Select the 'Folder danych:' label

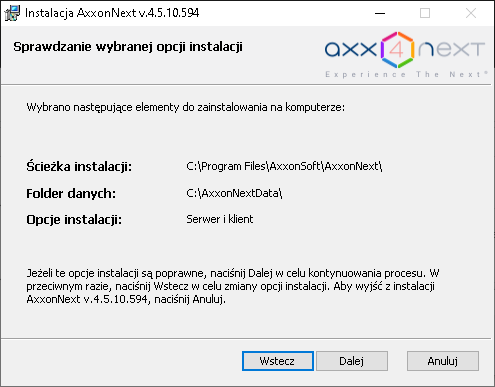click(x=71, y=193)
